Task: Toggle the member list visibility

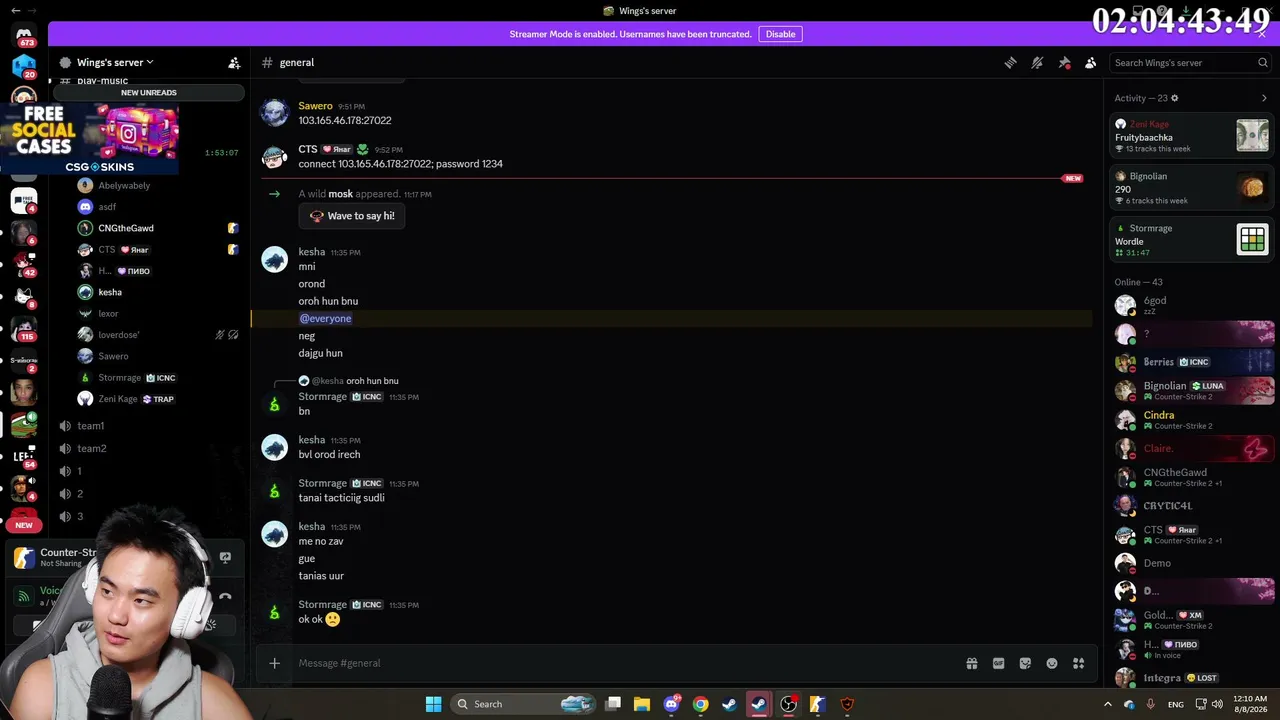Action: point(1091,62)
